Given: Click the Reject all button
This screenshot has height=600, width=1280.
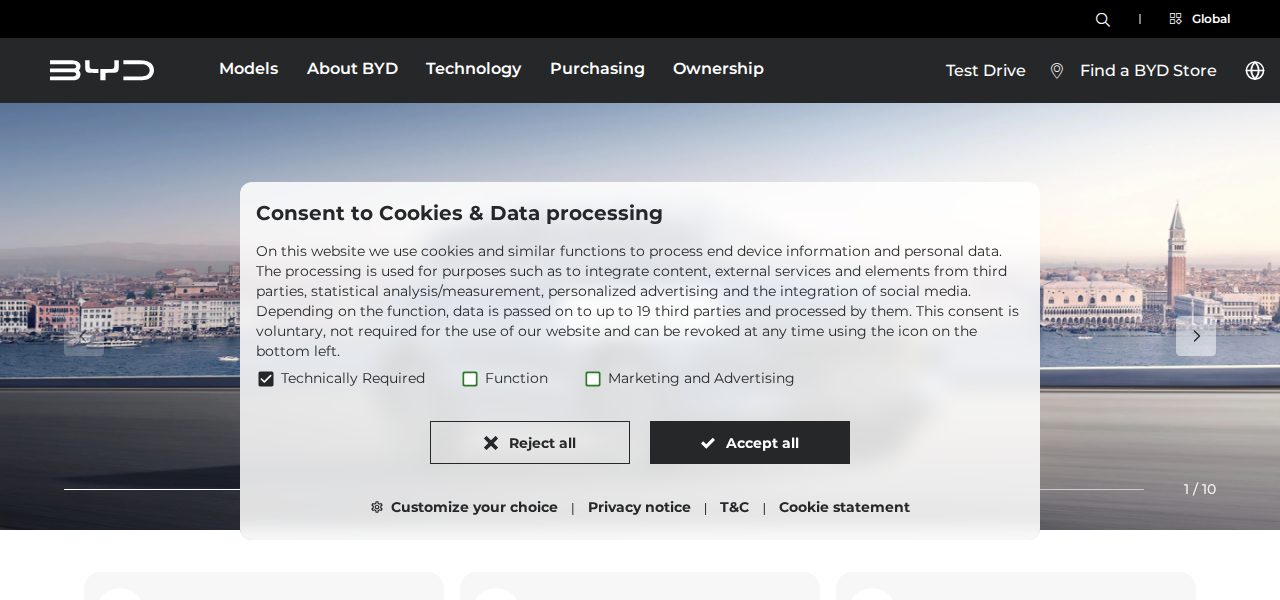Looking at the screenshot, I should pos(530,442).
